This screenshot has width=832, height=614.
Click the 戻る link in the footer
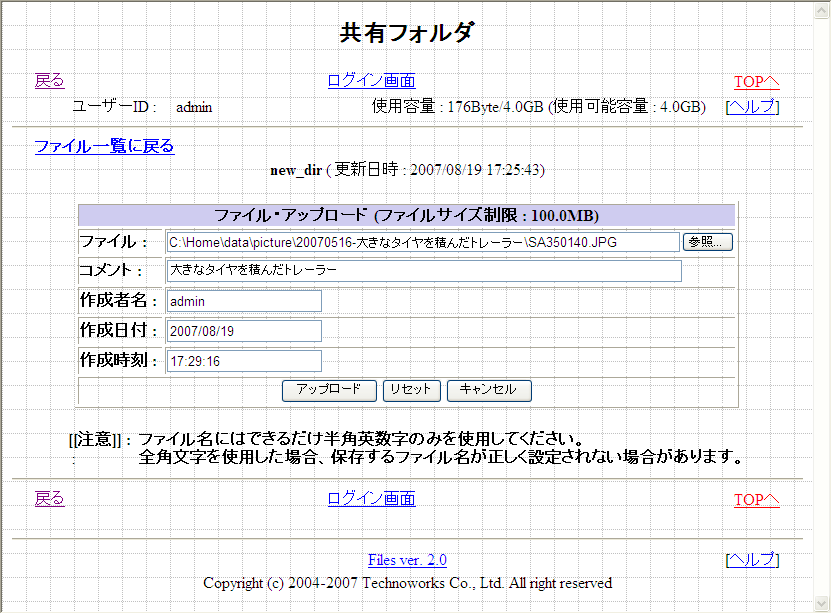49,499
